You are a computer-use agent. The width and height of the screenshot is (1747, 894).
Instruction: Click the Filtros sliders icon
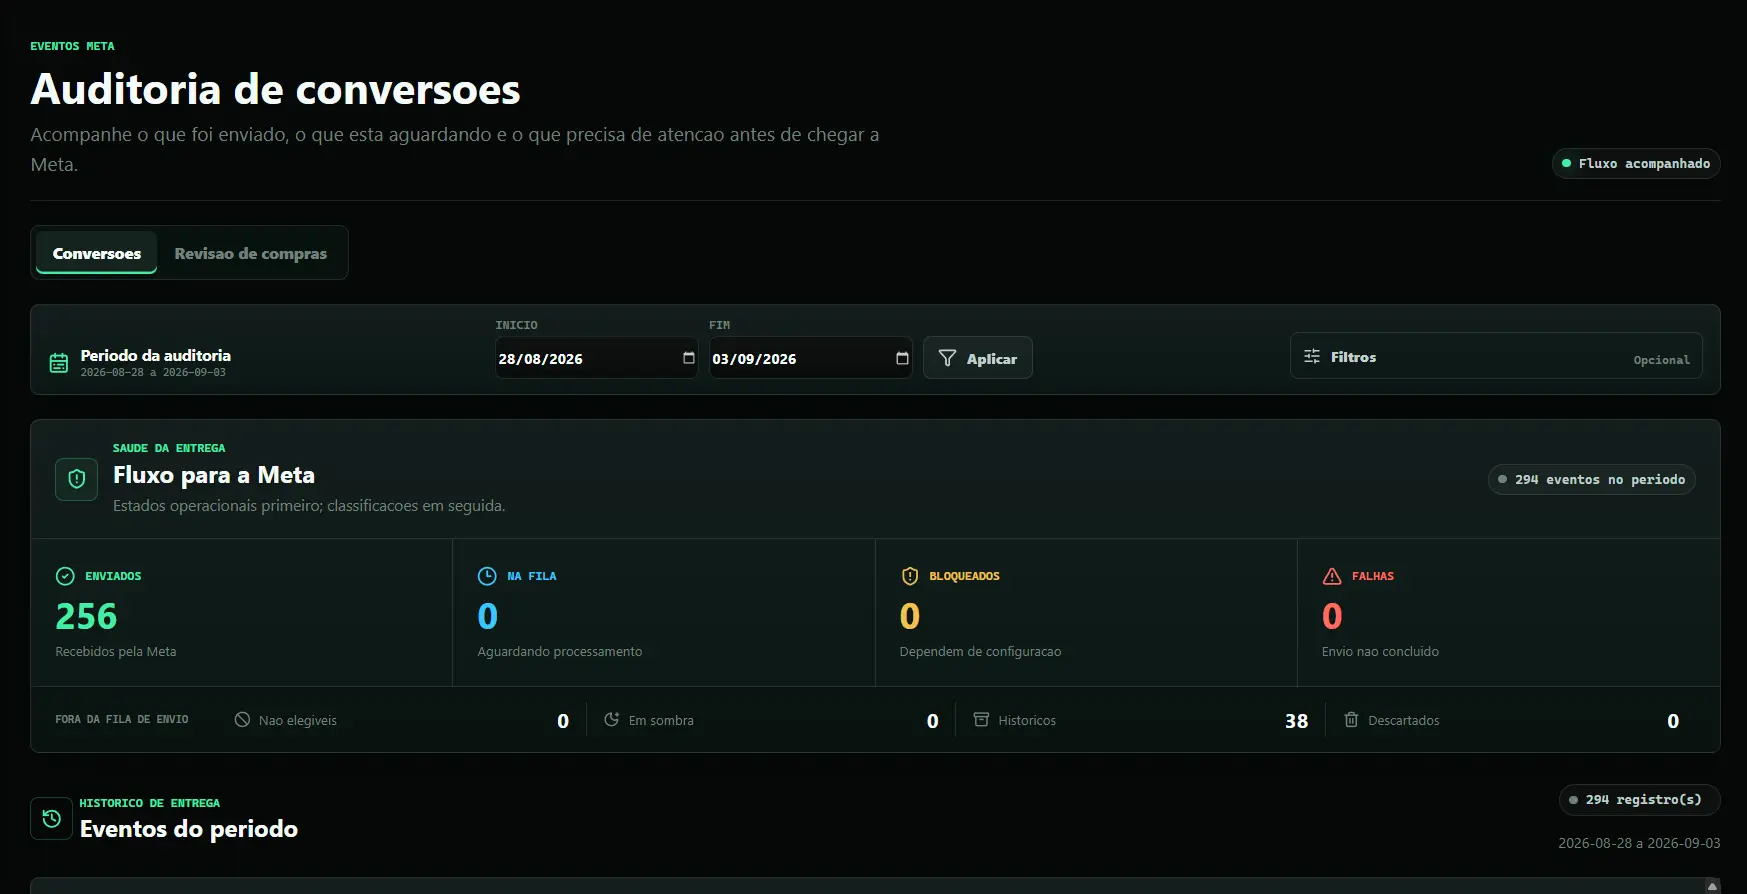[x=1312, y=356]
